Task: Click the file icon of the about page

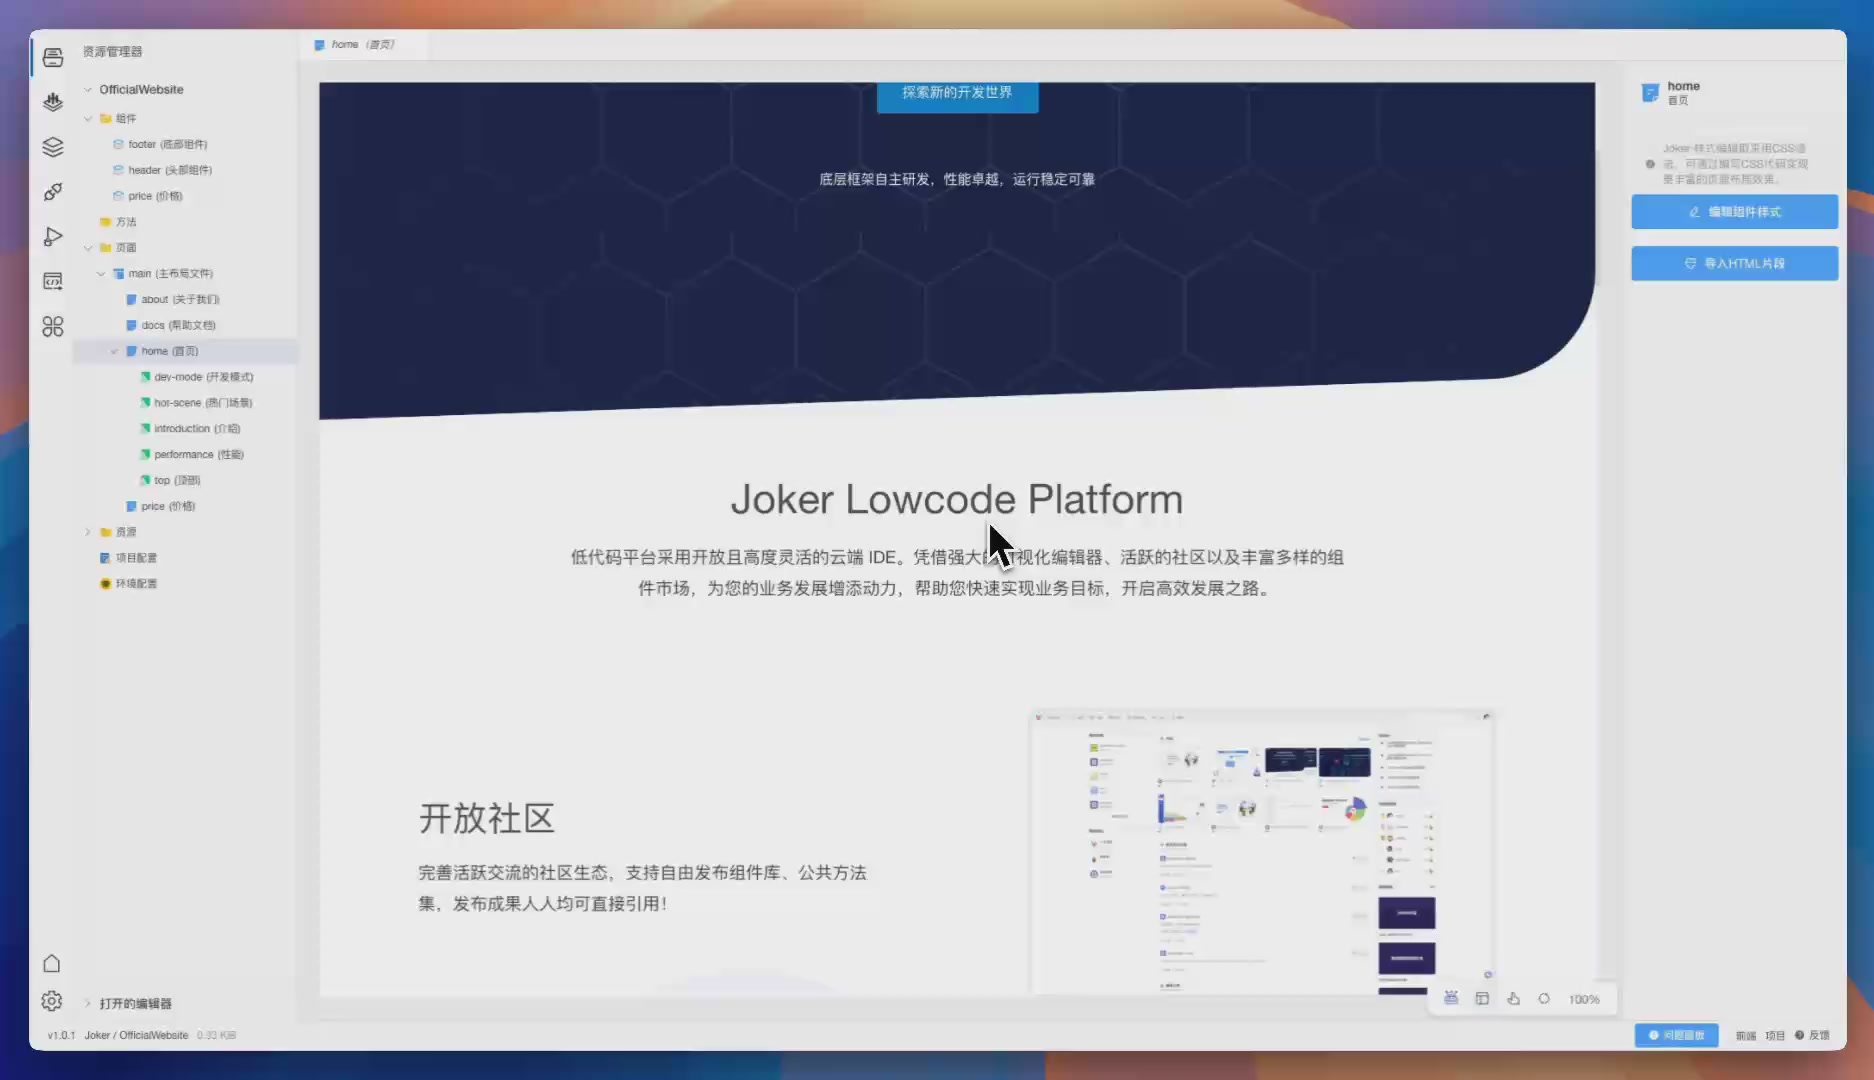Action: (x=131, y=299)
